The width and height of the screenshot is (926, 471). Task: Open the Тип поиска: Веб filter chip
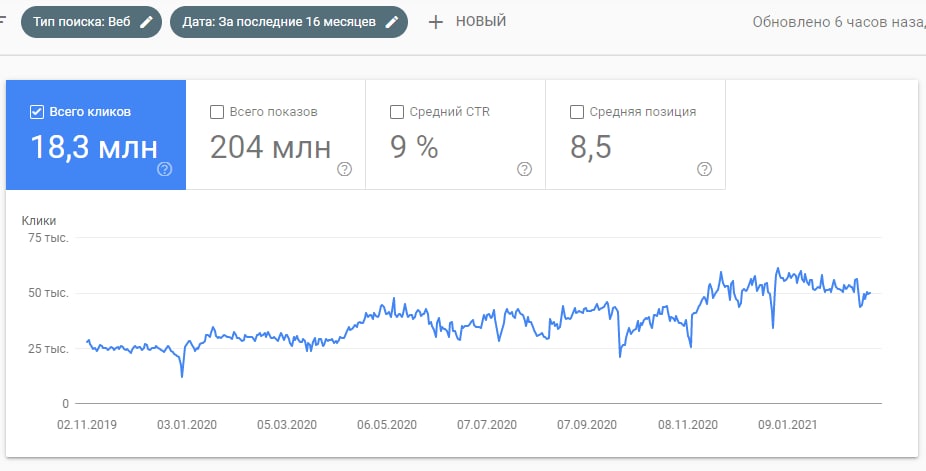[x=92, y=22]
